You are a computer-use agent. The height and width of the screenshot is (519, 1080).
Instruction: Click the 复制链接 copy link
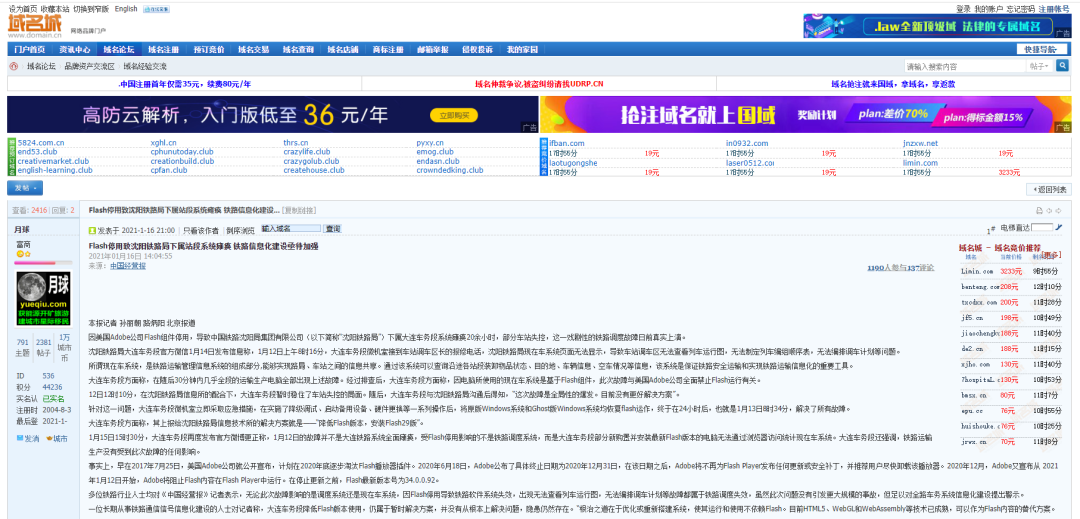click(300, 210)
